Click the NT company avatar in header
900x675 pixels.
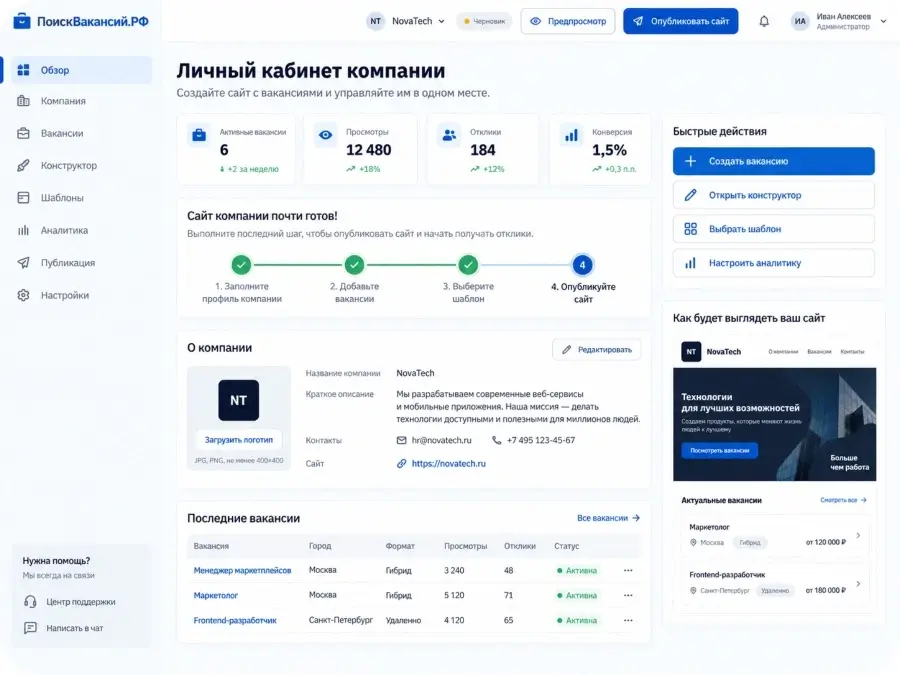(x=375, y=21)
